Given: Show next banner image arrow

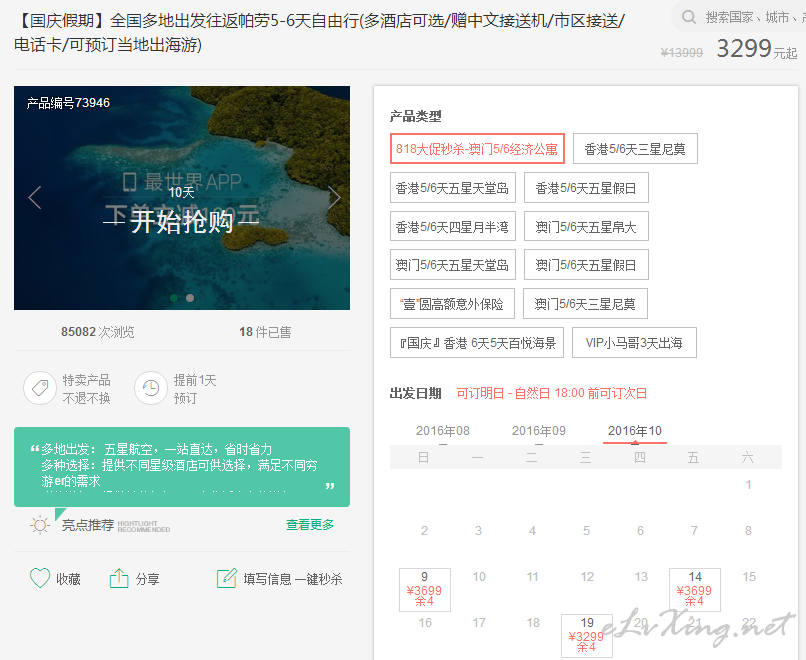Looking at the screenshot, I should pyautogui.click(x=334, y=197).
